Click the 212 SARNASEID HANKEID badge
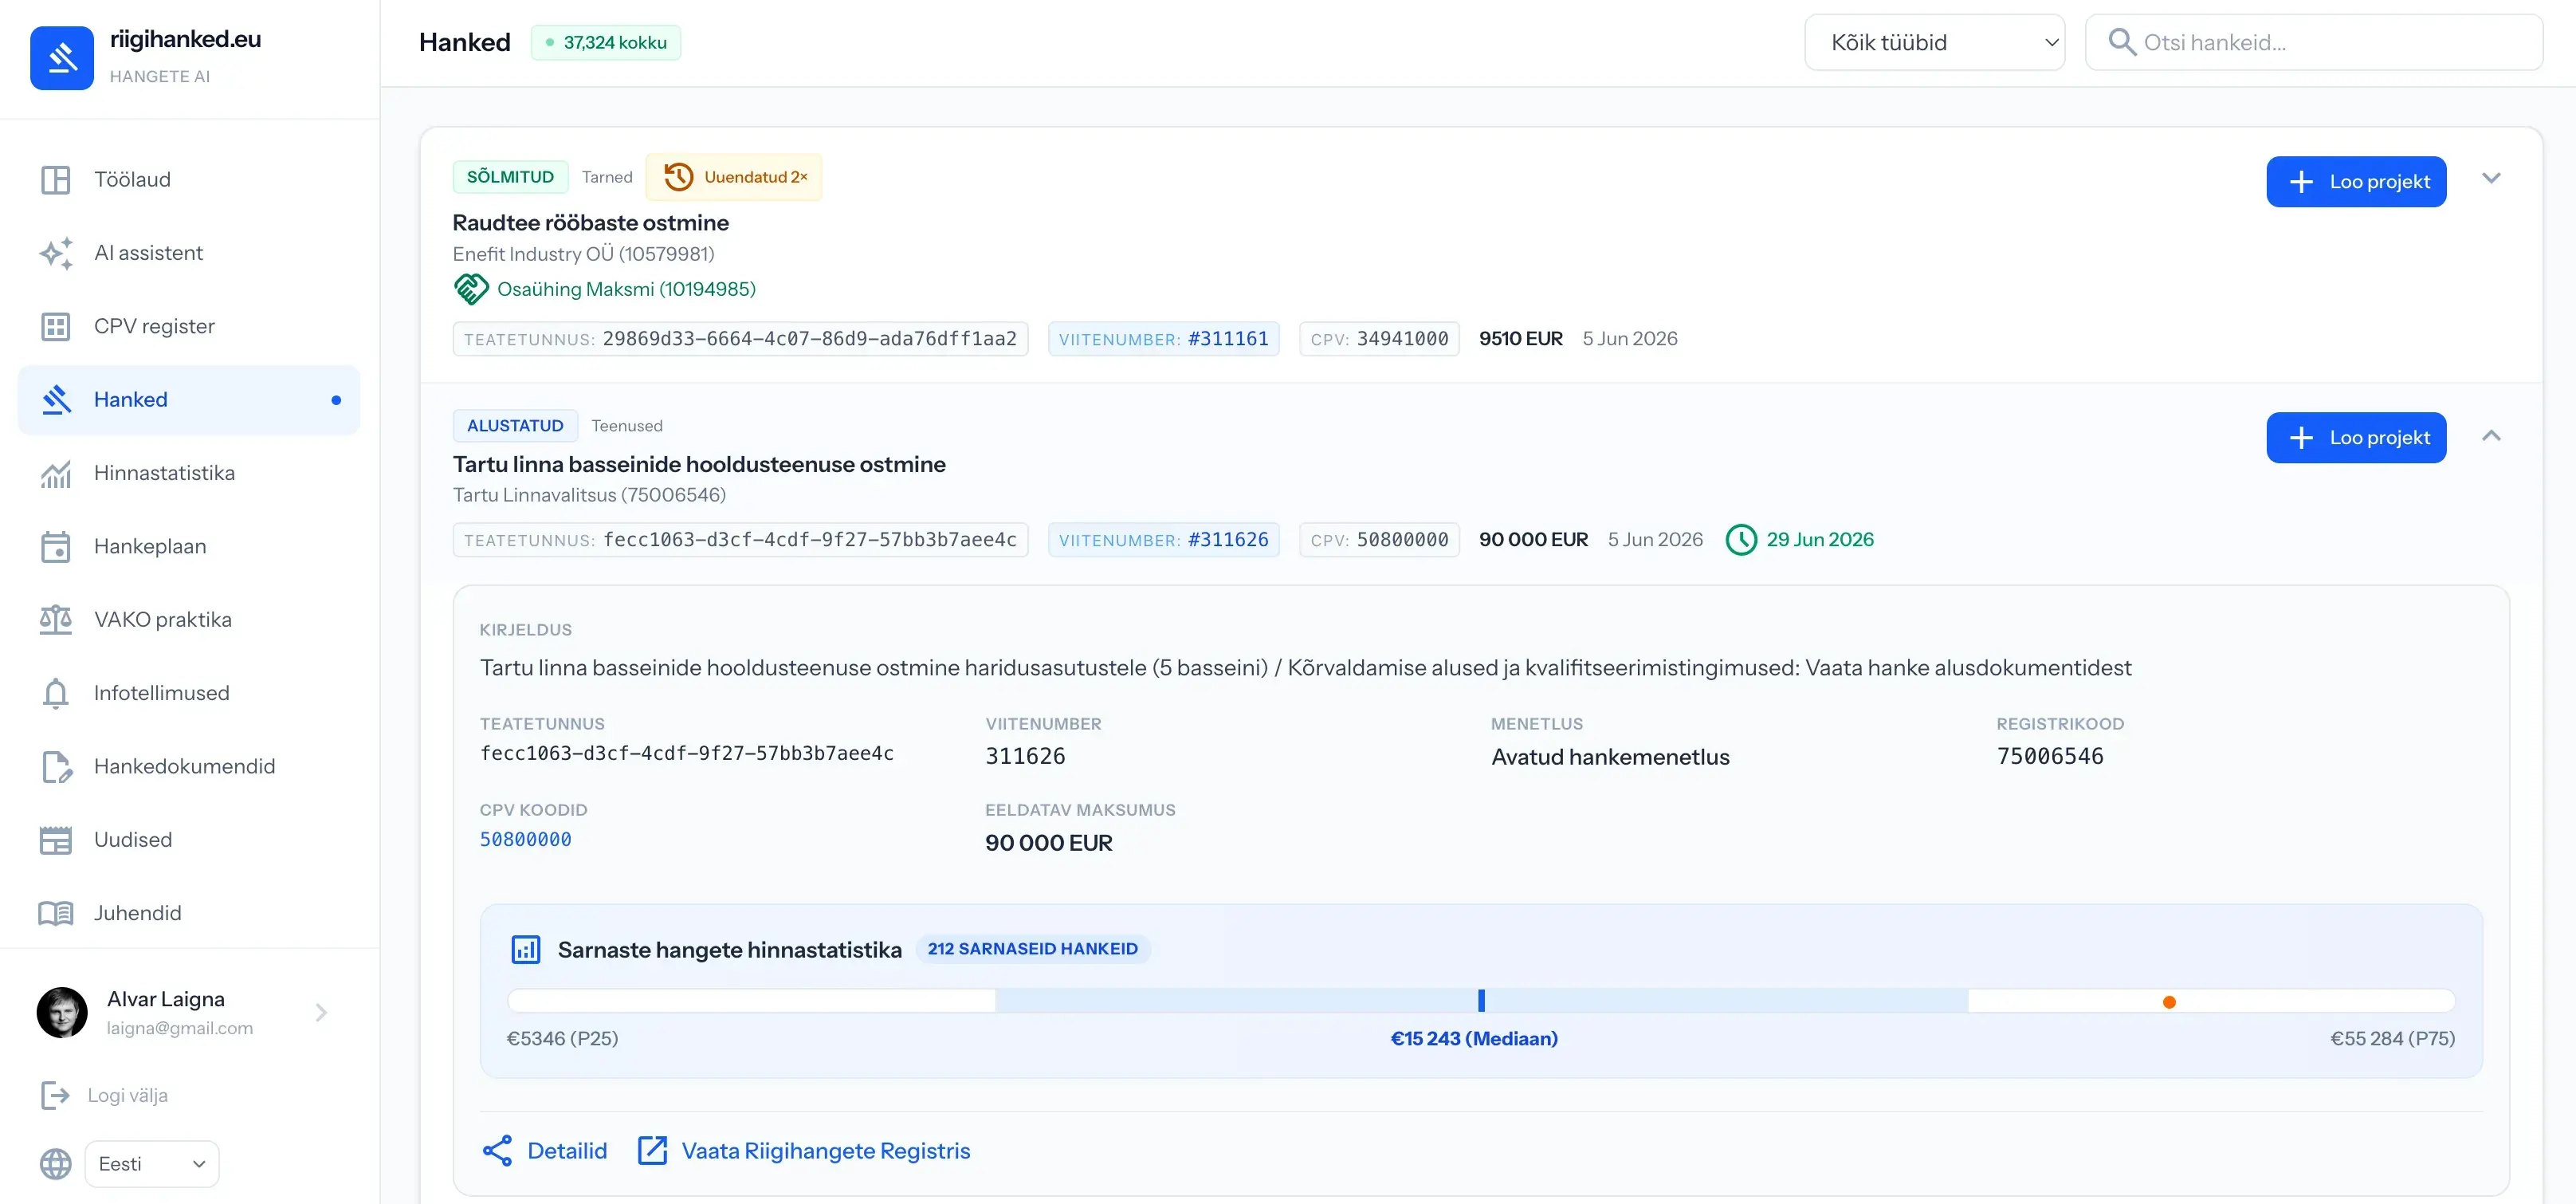 (1033, 949)
